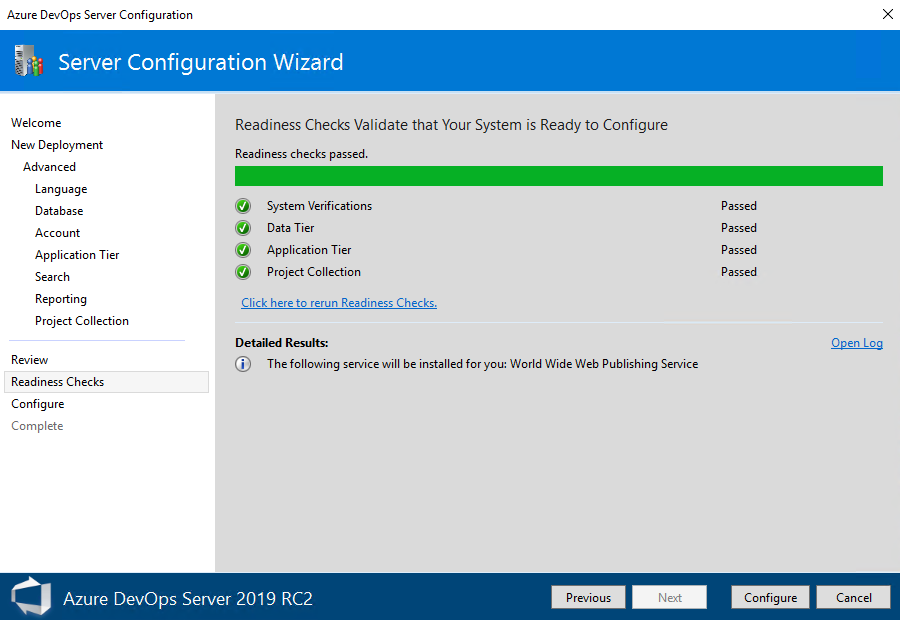
Task: Select the Review section
Action: click(x=29, y=359)
